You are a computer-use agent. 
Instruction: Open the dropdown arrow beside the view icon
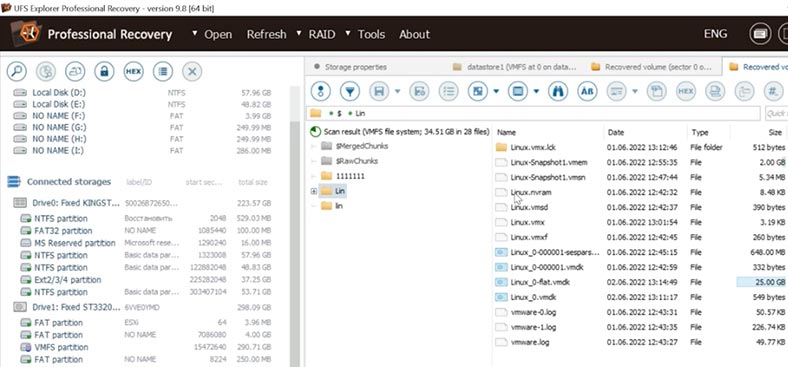point(536,91)
